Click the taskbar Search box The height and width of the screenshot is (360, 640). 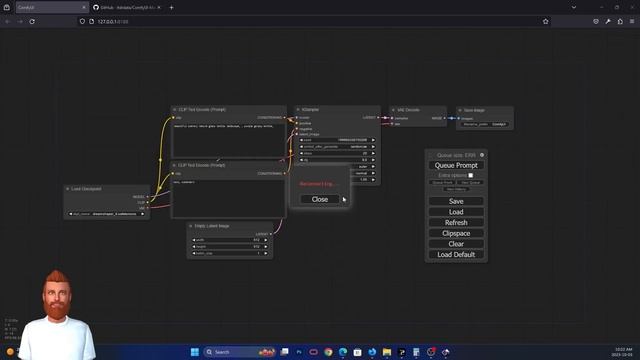pyautogui.click(x=239, y=352)
